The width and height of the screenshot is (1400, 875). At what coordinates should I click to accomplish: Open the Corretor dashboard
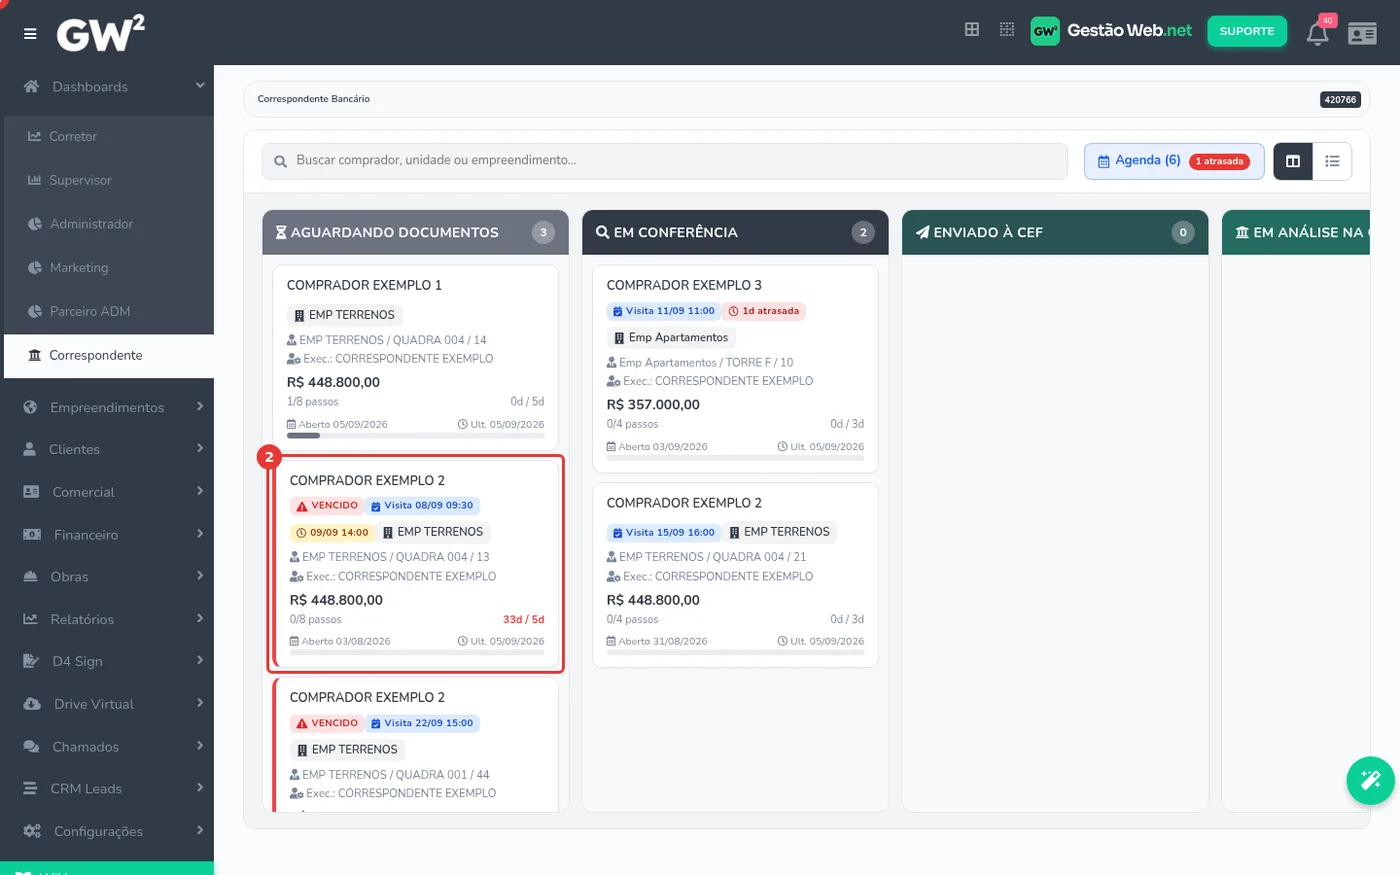109,136
